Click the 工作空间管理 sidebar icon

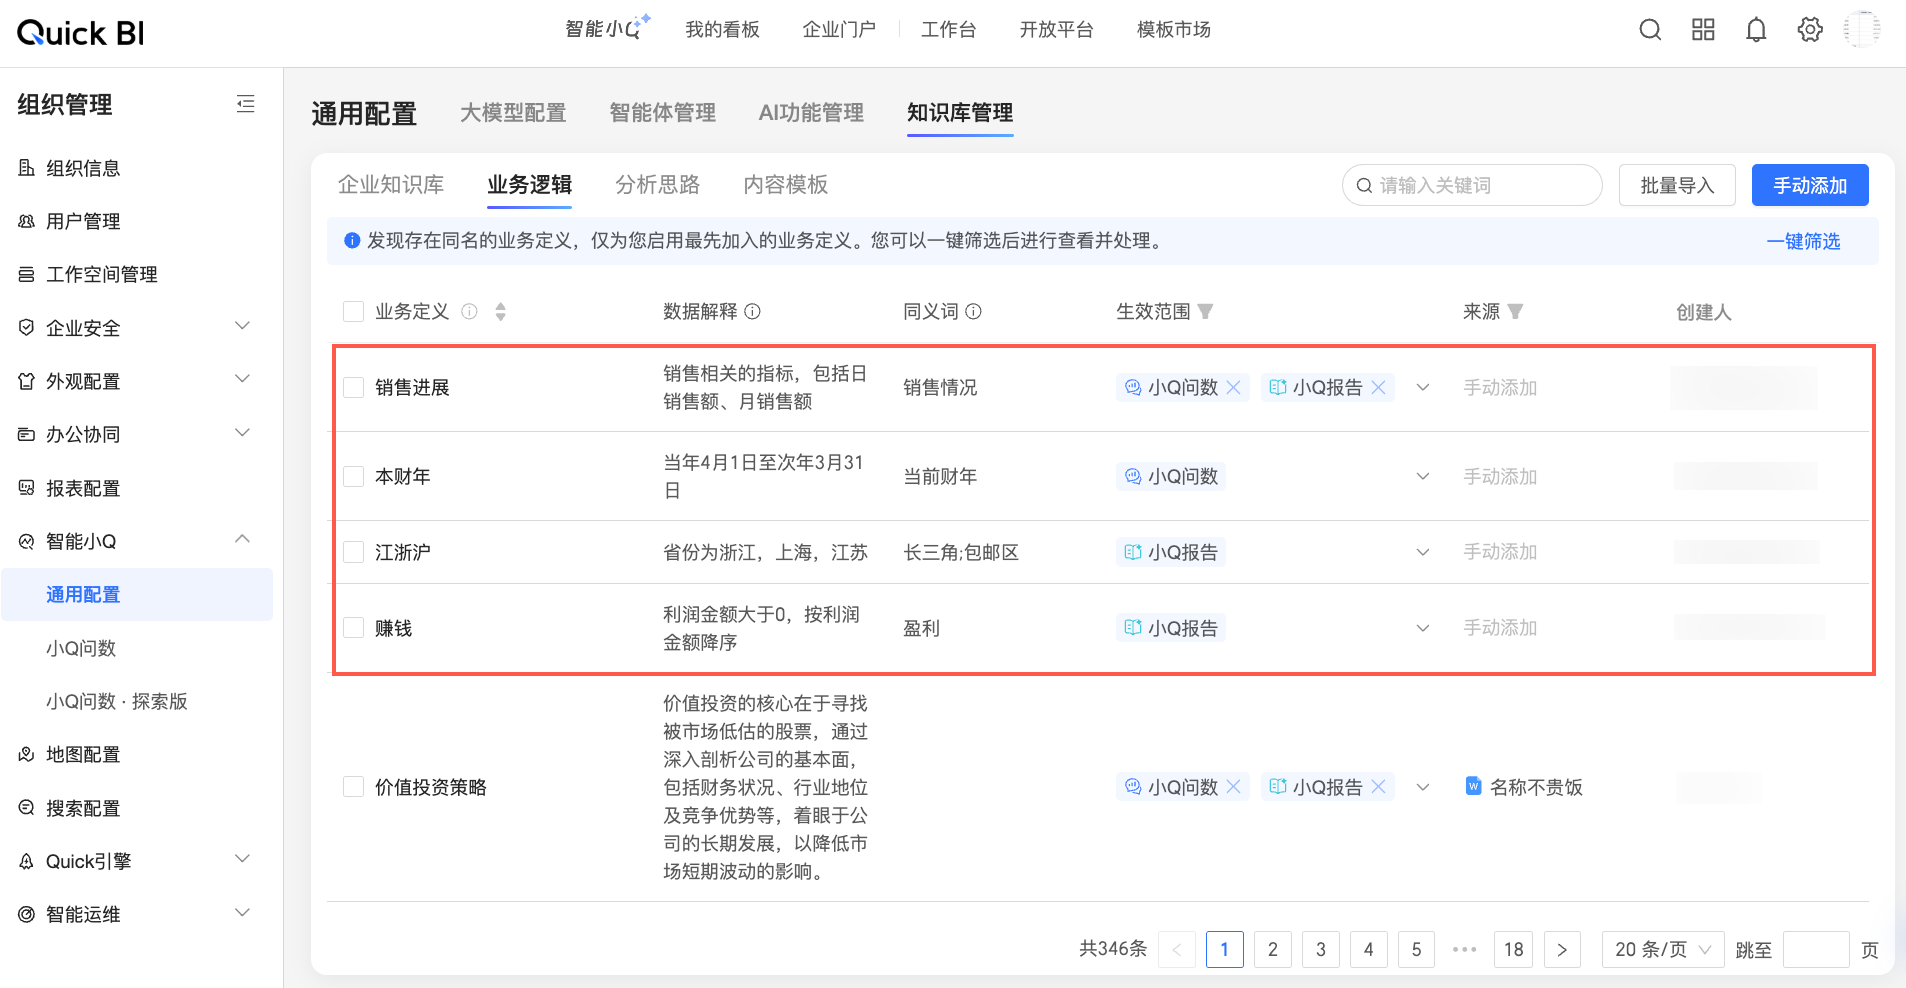pyautogui.click(x=27, y=274)
